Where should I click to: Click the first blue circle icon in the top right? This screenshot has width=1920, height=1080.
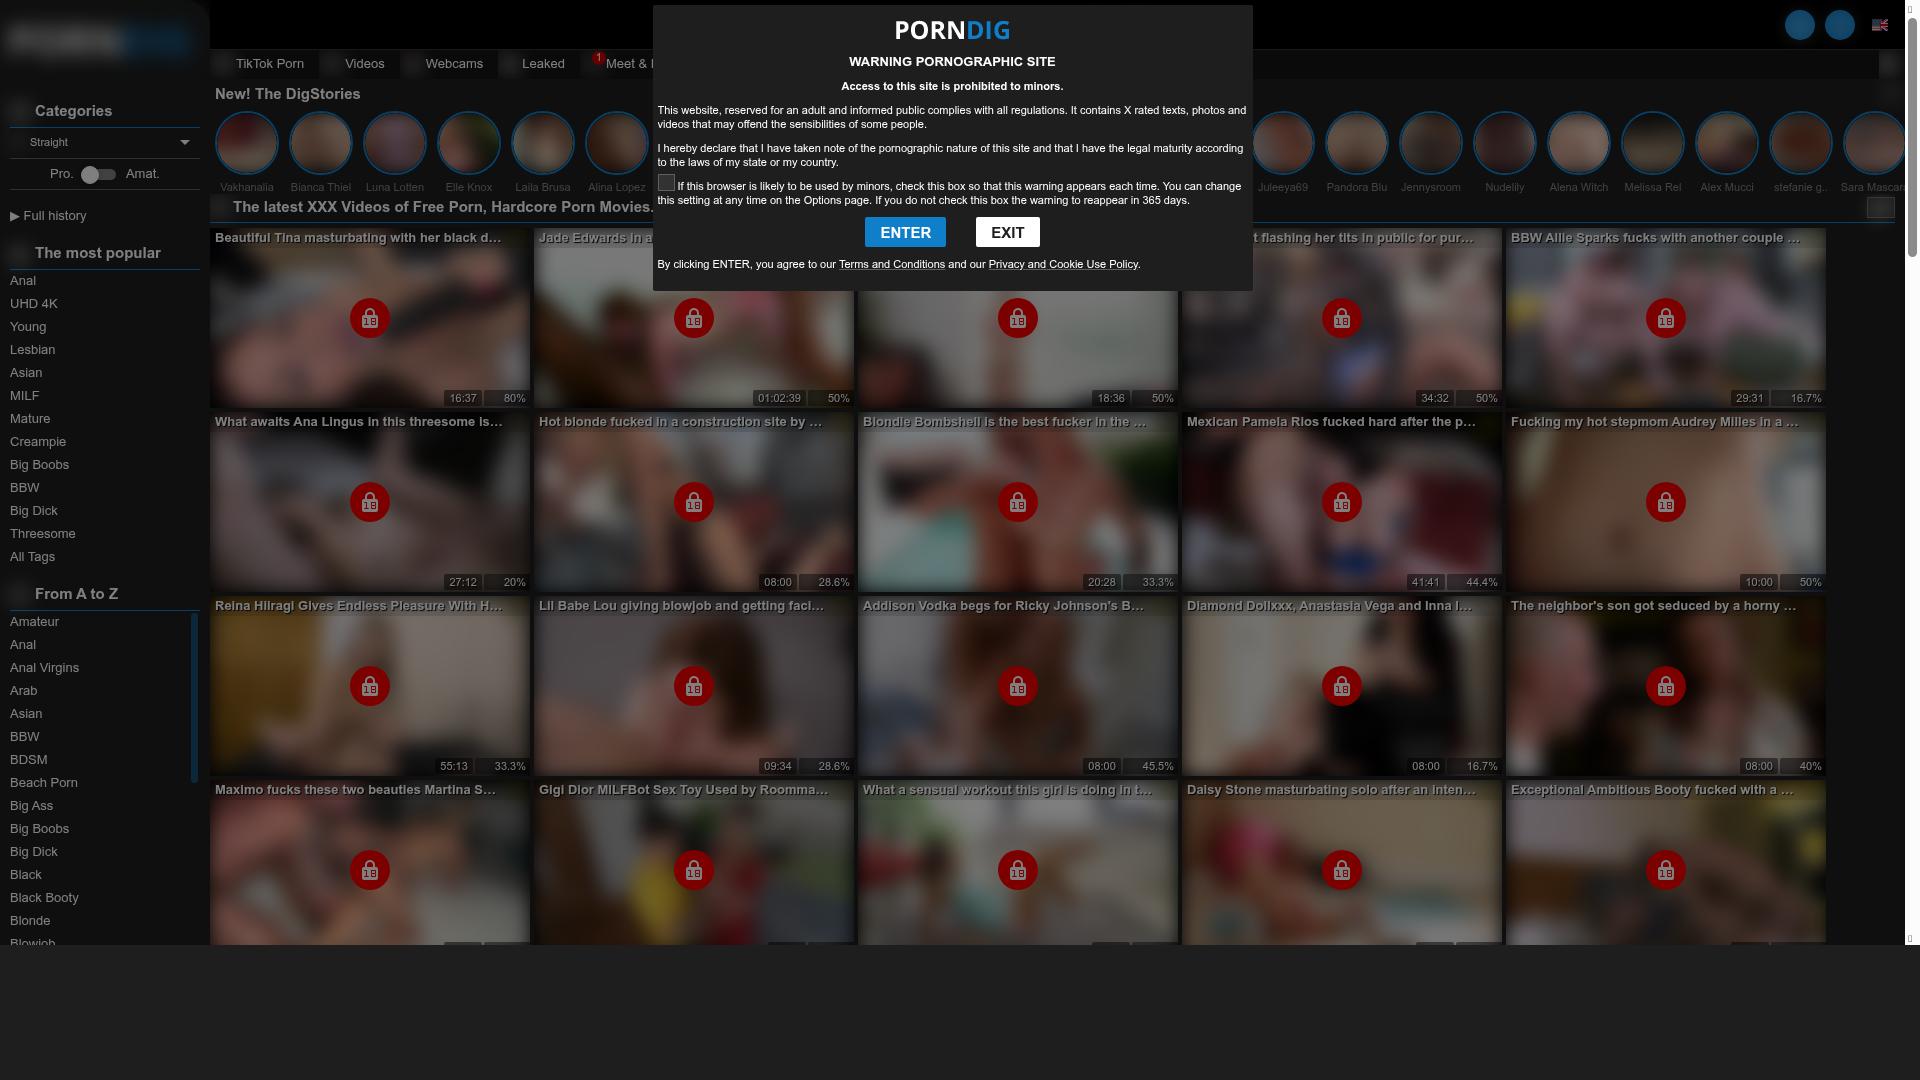click(1799, 25)
